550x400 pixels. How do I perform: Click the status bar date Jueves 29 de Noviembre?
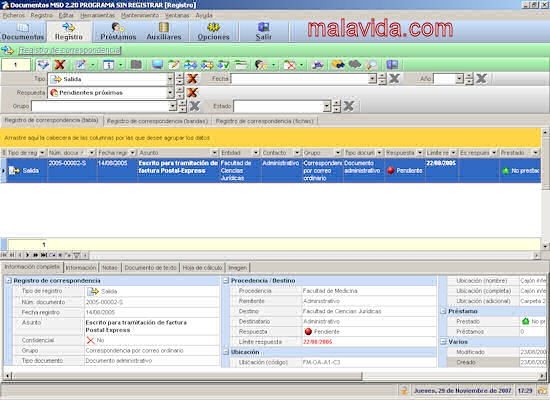tap(462, 391)
